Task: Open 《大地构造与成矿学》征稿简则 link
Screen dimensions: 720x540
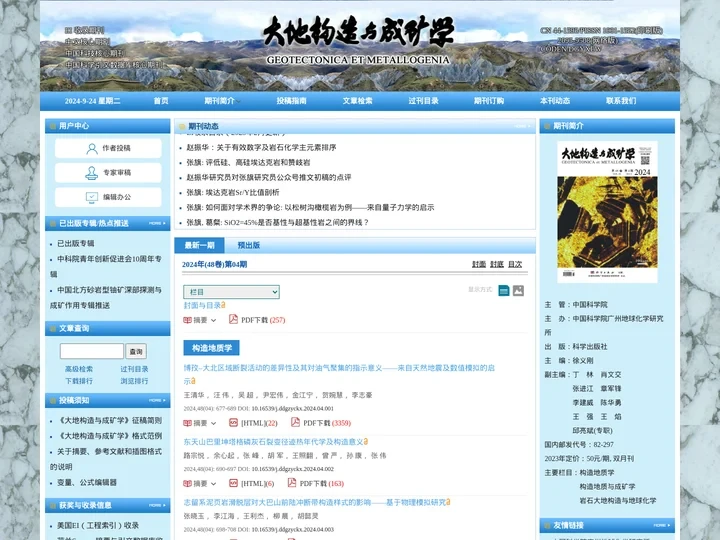Action: pyautogui.click(x=109, y=421)
